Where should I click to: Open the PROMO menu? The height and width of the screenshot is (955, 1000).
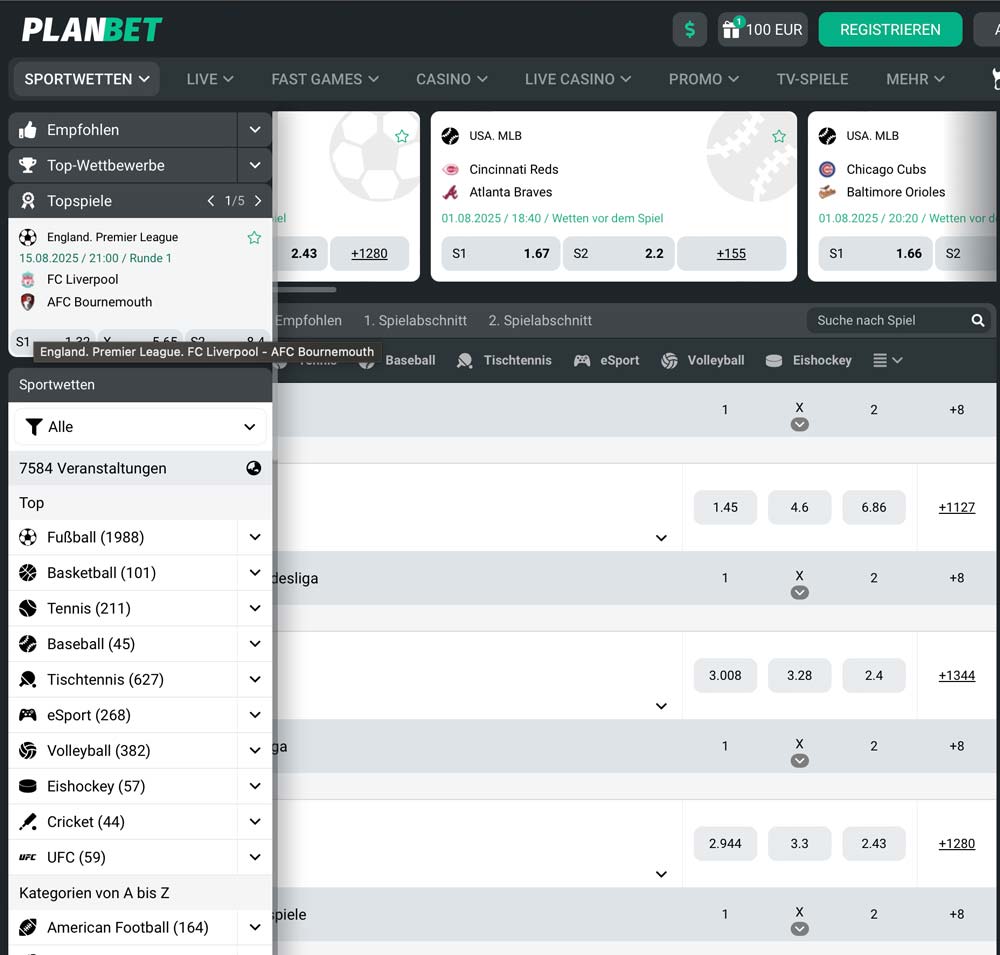(x=703, y=79)
